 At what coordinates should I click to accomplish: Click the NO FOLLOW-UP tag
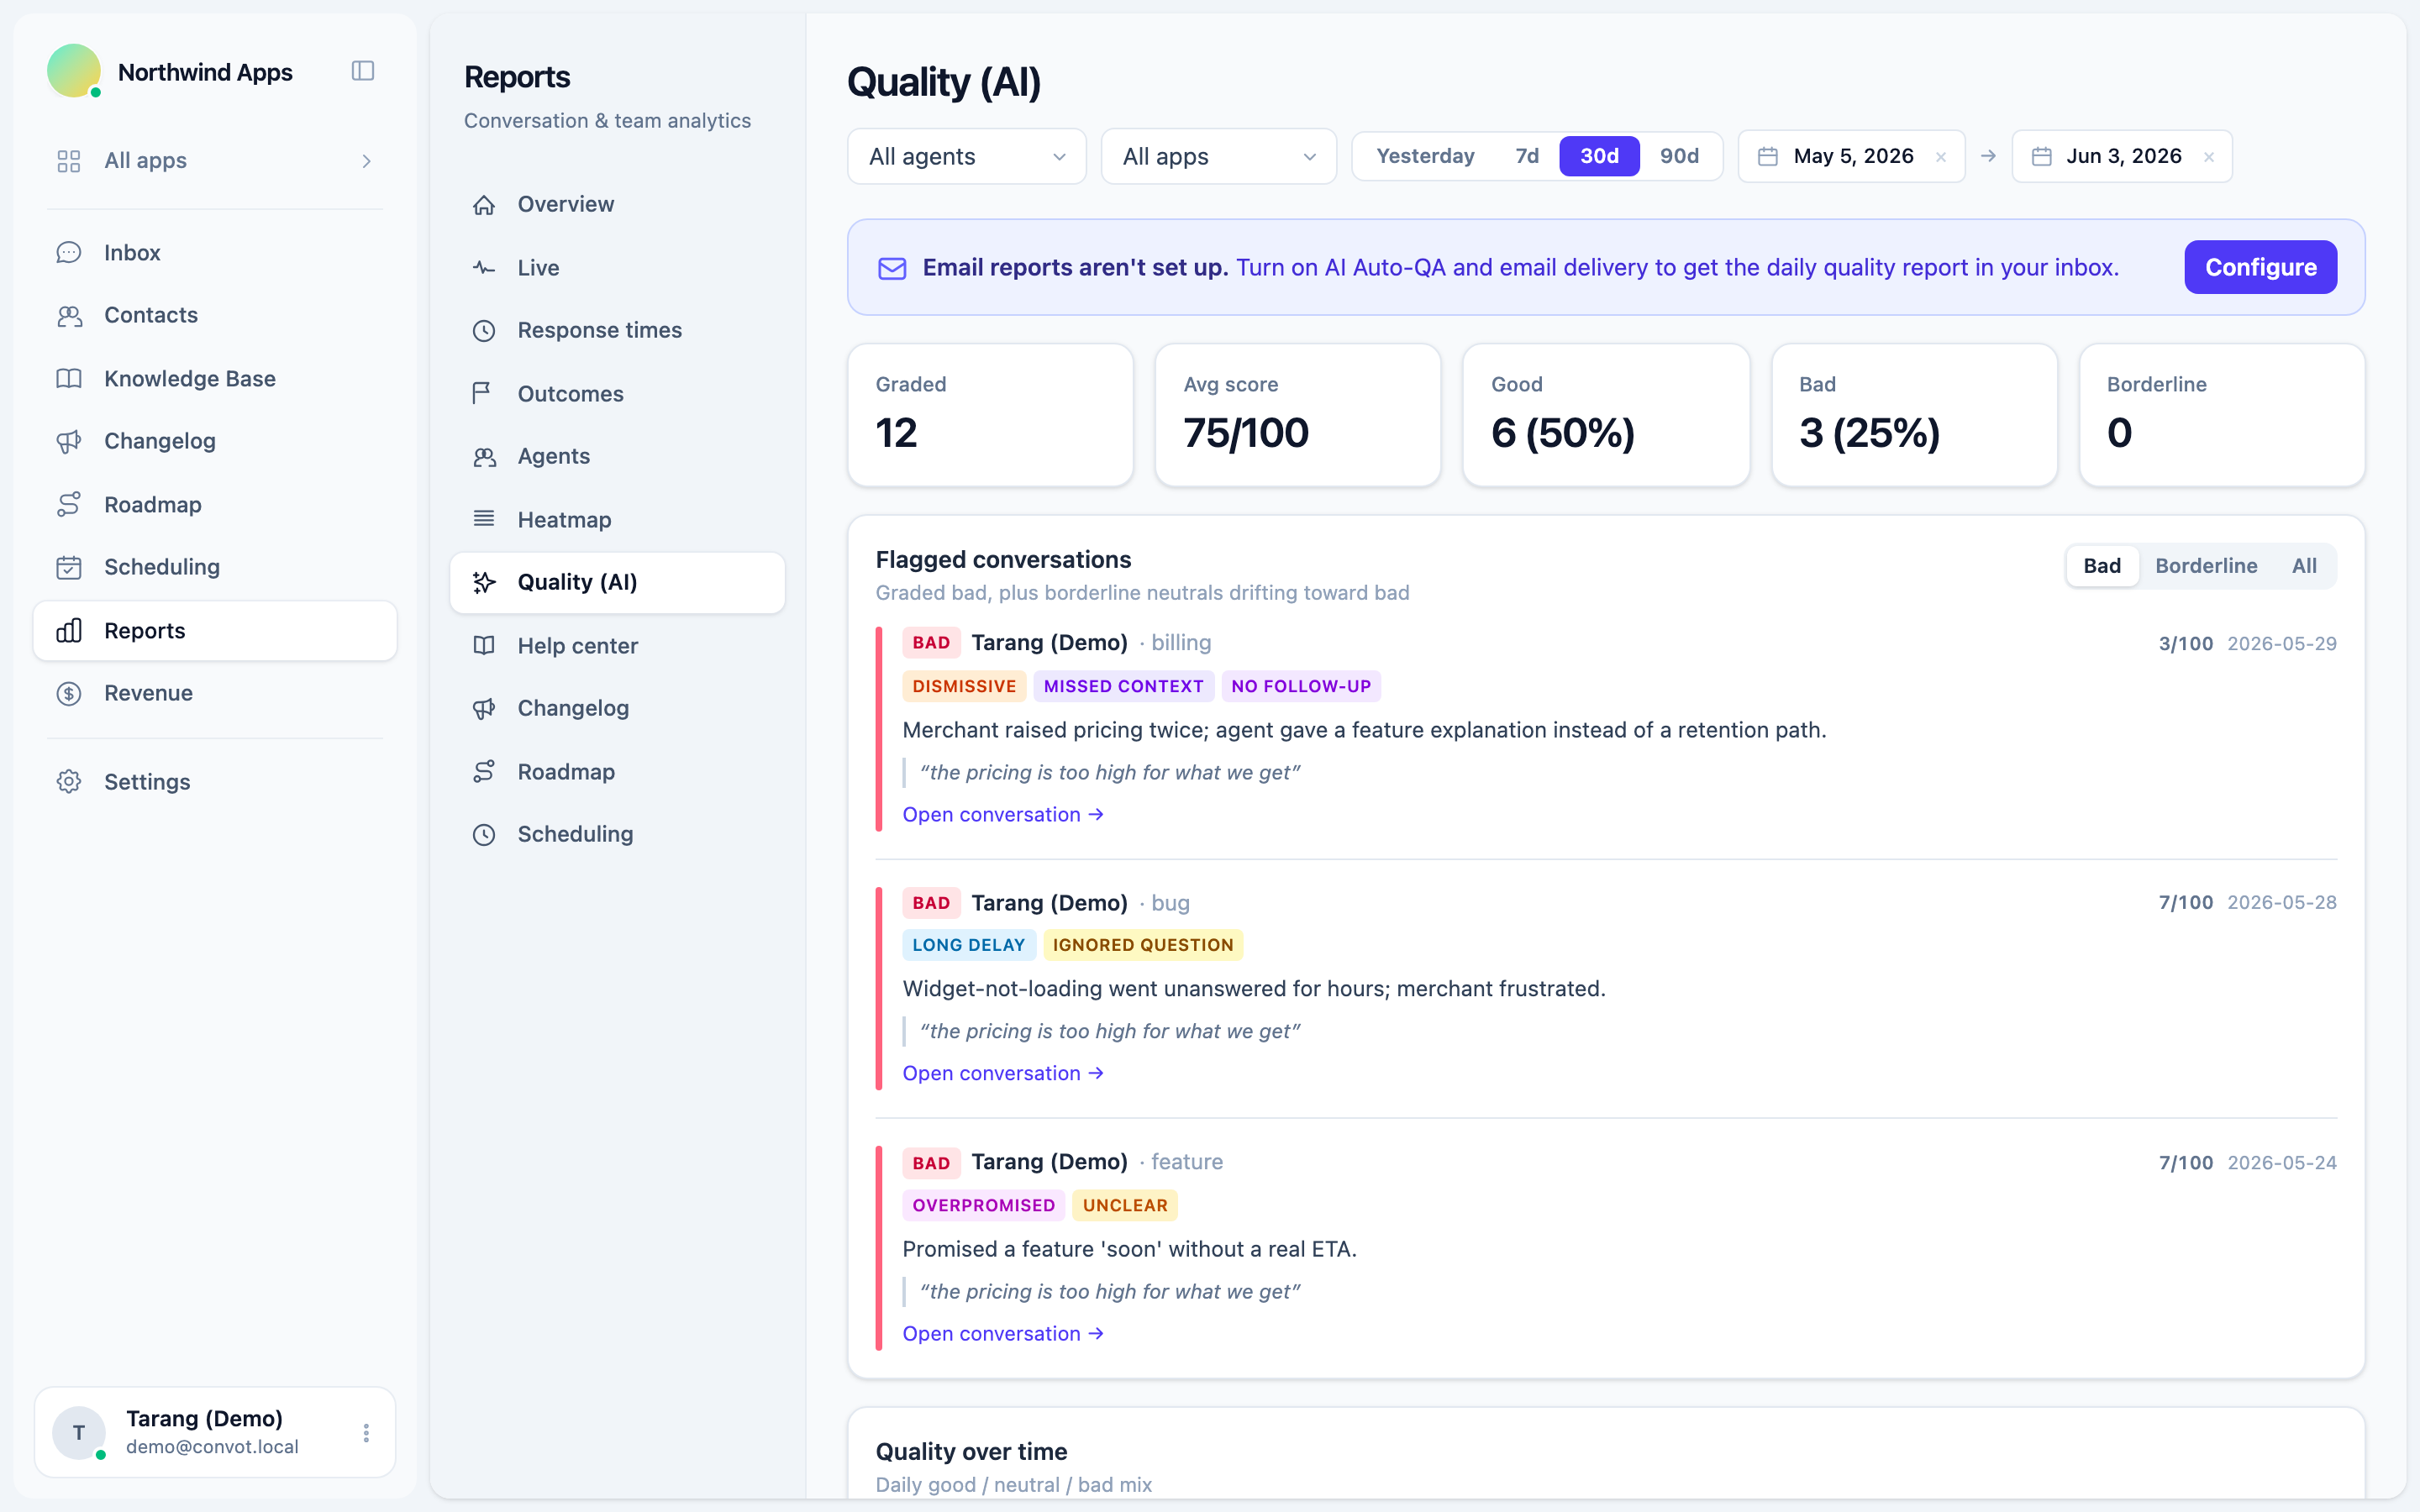tap(1301, 687)
